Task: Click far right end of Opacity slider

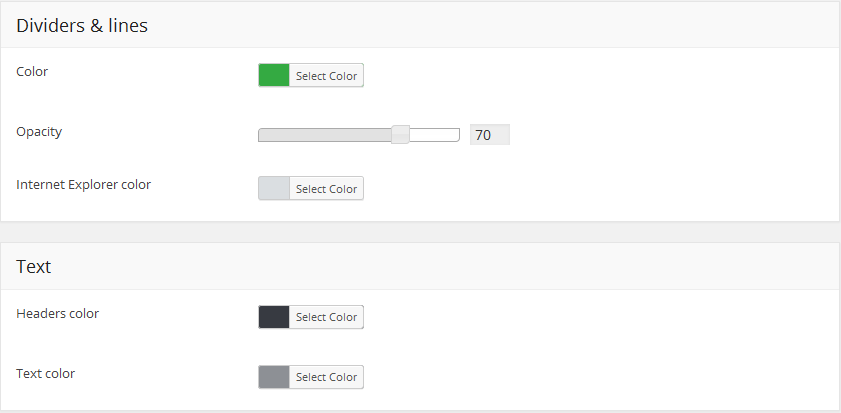Action: point(457,135)
